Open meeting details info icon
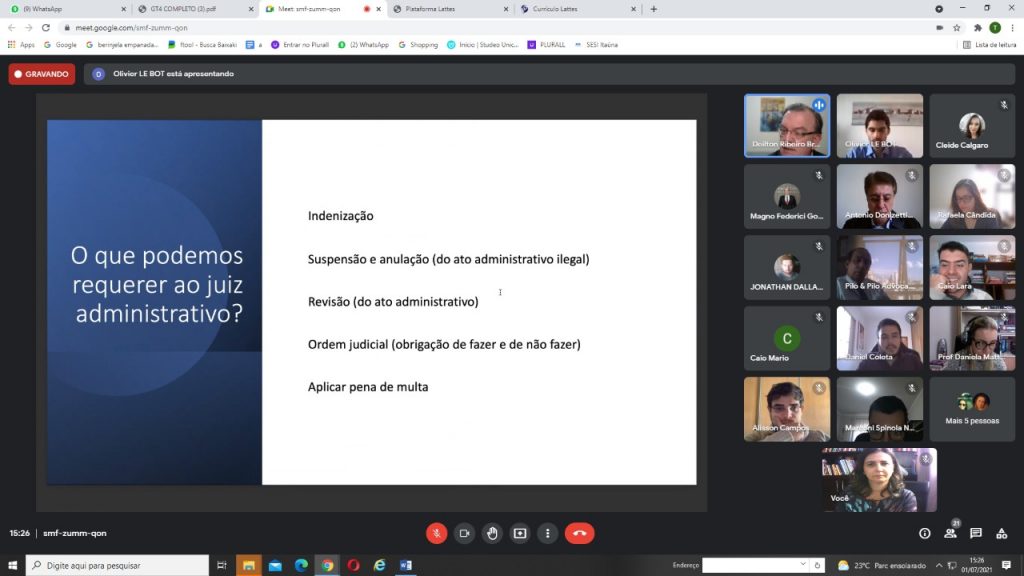This screenshot has height=576, width=1024. coord(924,533)
